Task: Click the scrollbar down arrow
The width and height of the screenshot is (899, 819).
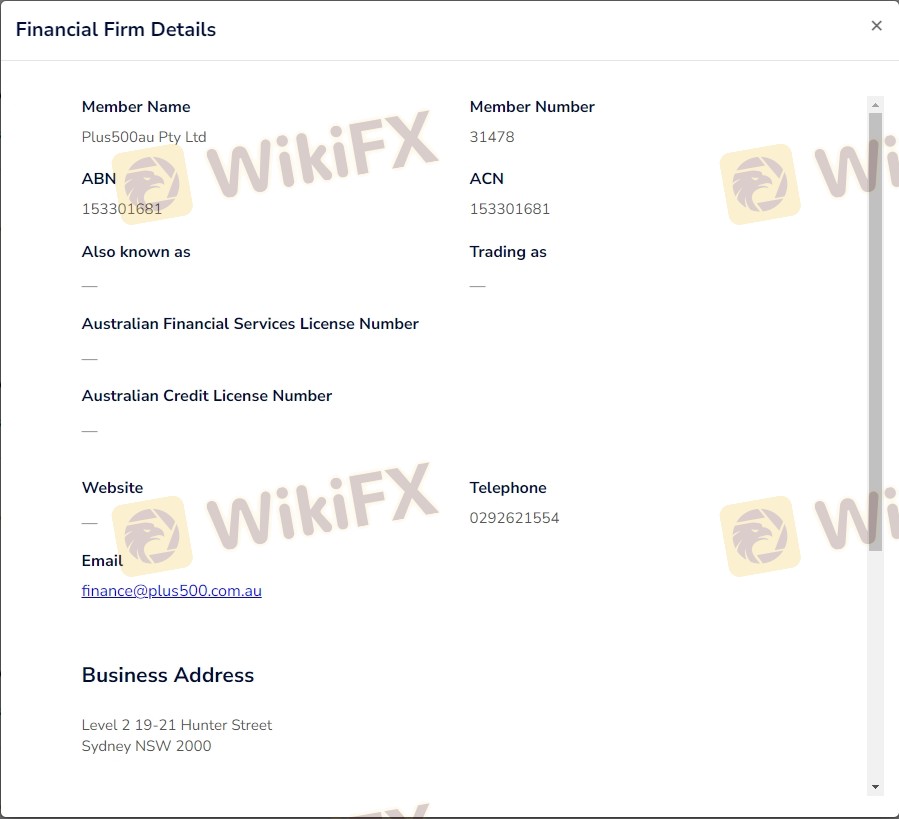Action: pyautogui.click(x=875, y=787)
